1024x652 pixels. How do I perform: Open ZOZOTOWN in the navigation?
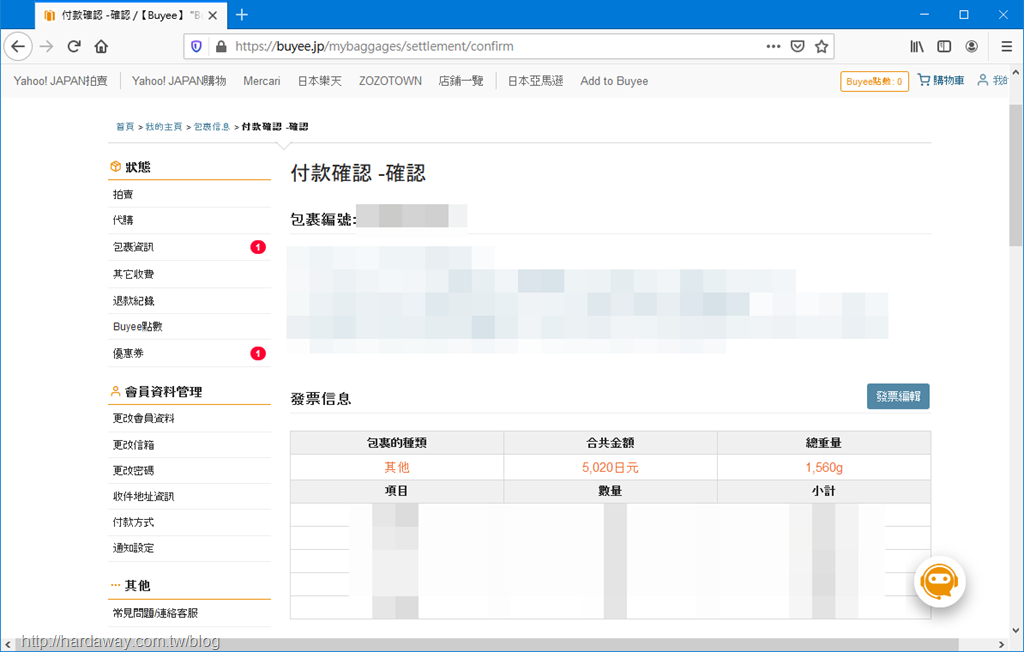tap(391, 81)
